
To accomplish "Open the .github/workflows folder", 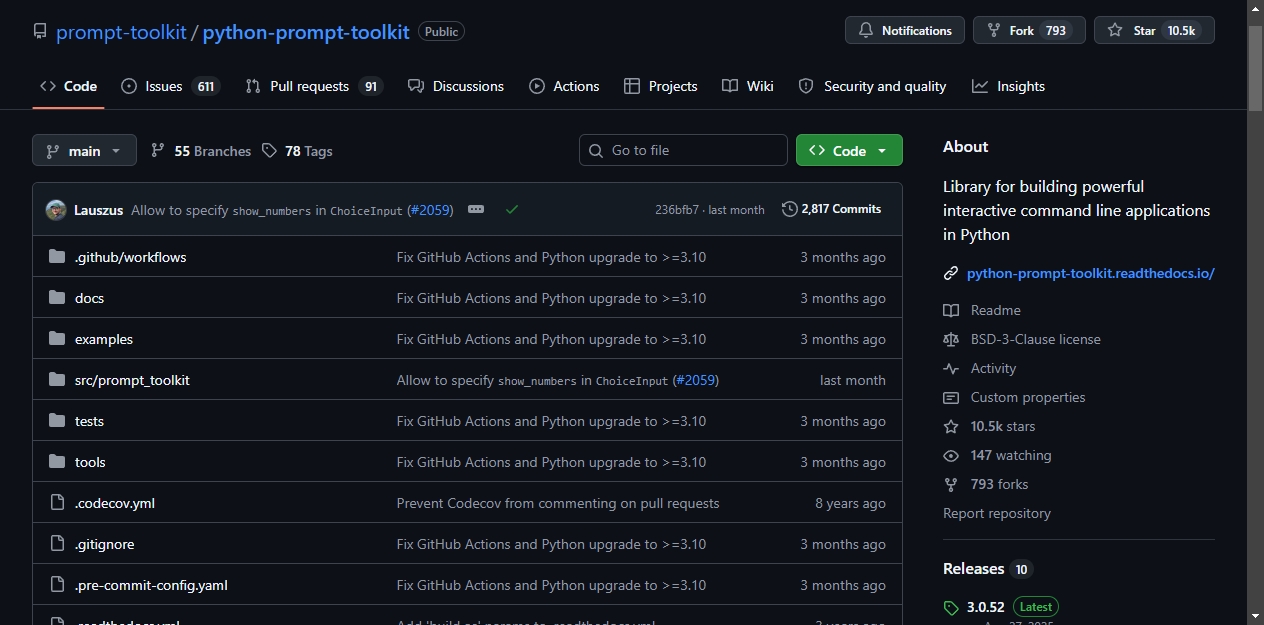I will tap(130, 257).
